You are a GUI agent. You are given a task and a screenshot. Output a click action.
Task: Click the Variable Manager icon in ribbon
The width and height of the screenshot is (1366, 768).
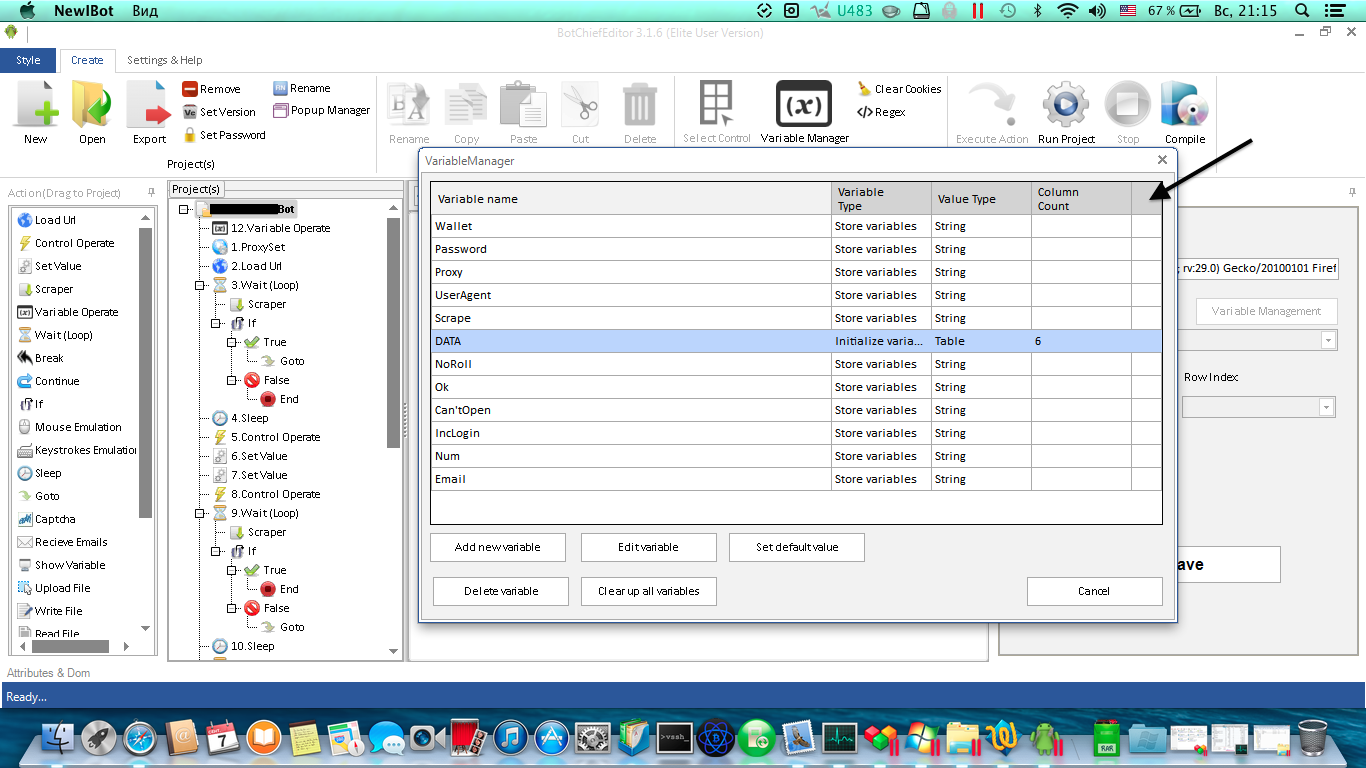point(804,104)
